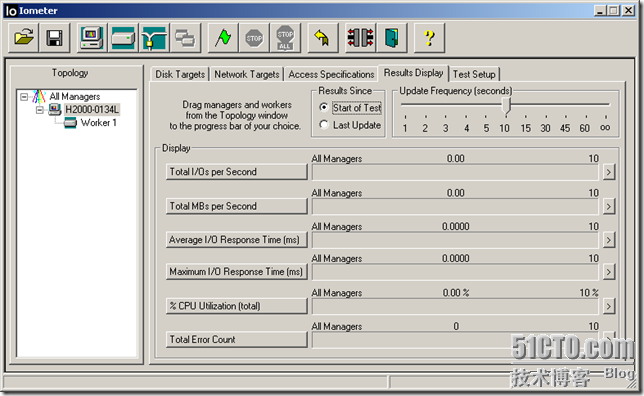This screenshot has width=644, height=396.
Task: Start tests with the green flag
Action: pyautogui.click(x=223, y=38)
